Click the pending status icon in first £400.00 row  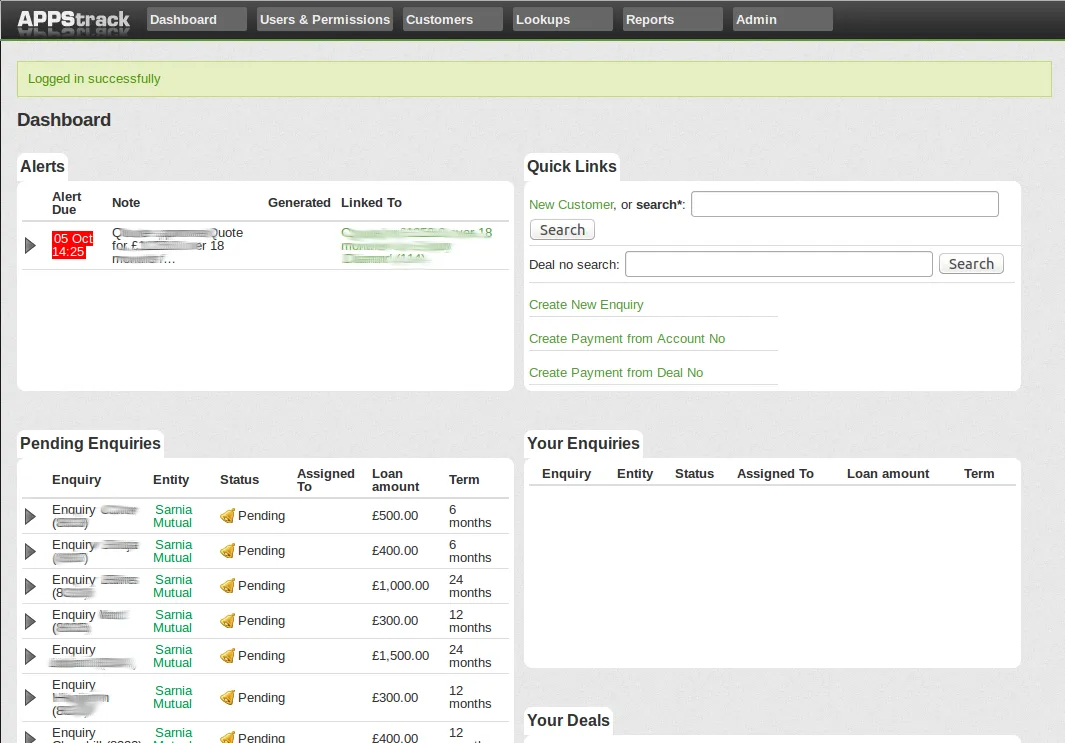228,551
